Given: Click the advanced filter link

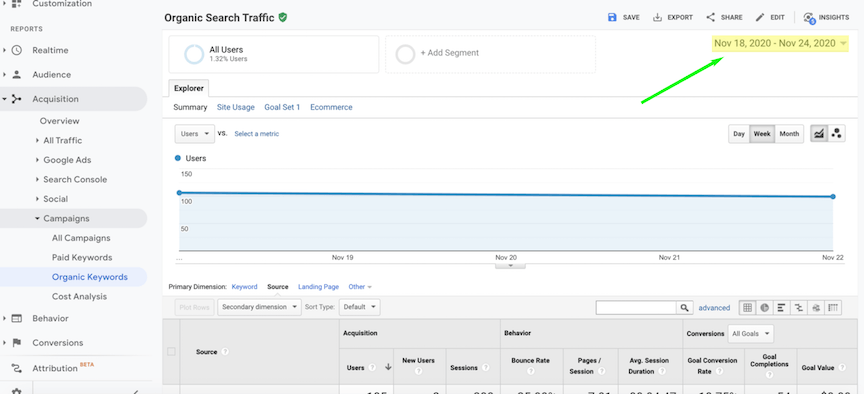Looking at the screenshot, I should tap(714, 308).
